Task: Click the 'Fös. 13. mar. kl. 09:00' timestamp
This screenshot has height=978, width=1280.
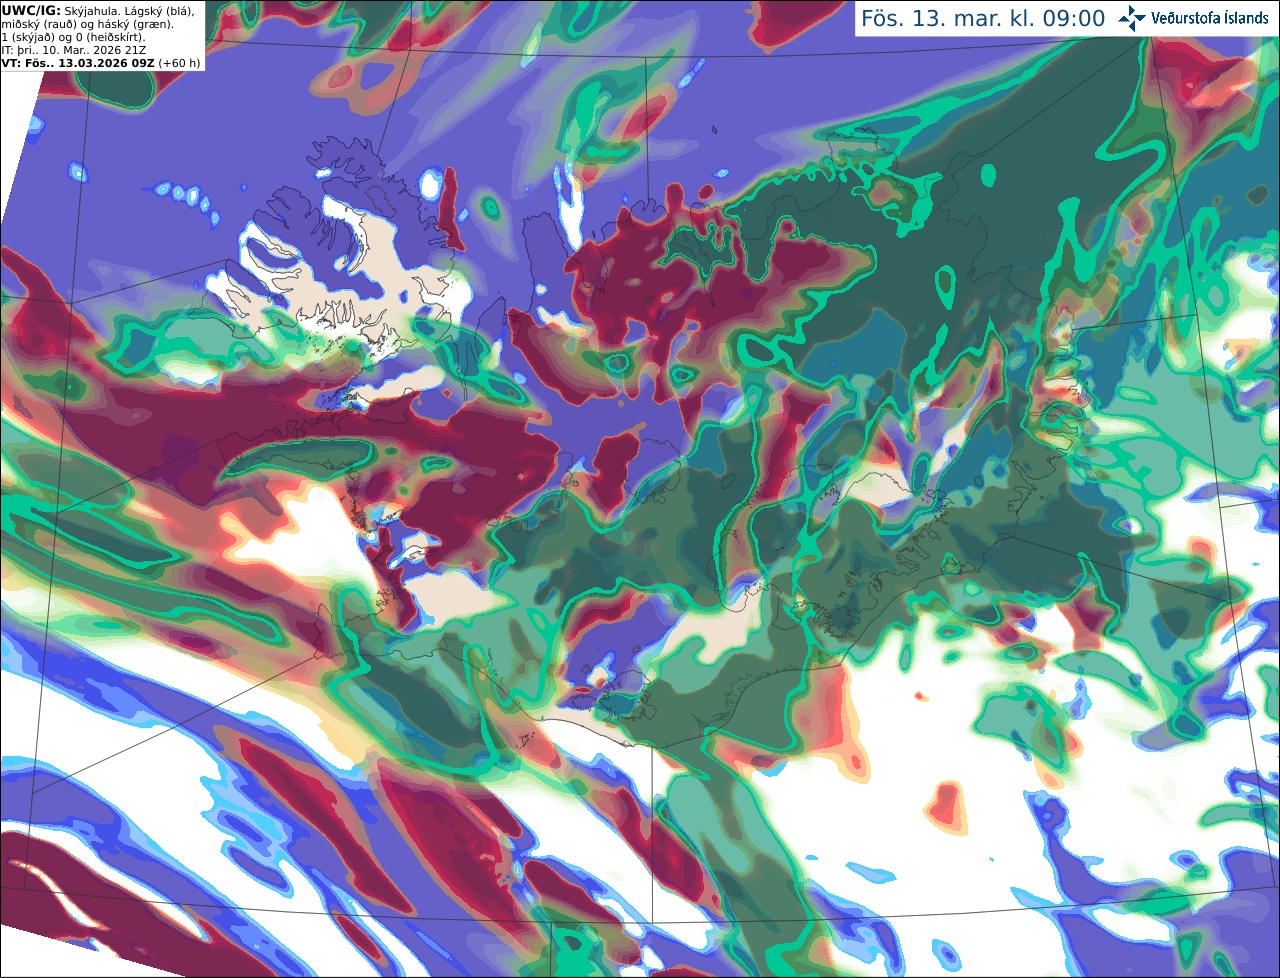Action: (x=983, y=19)
